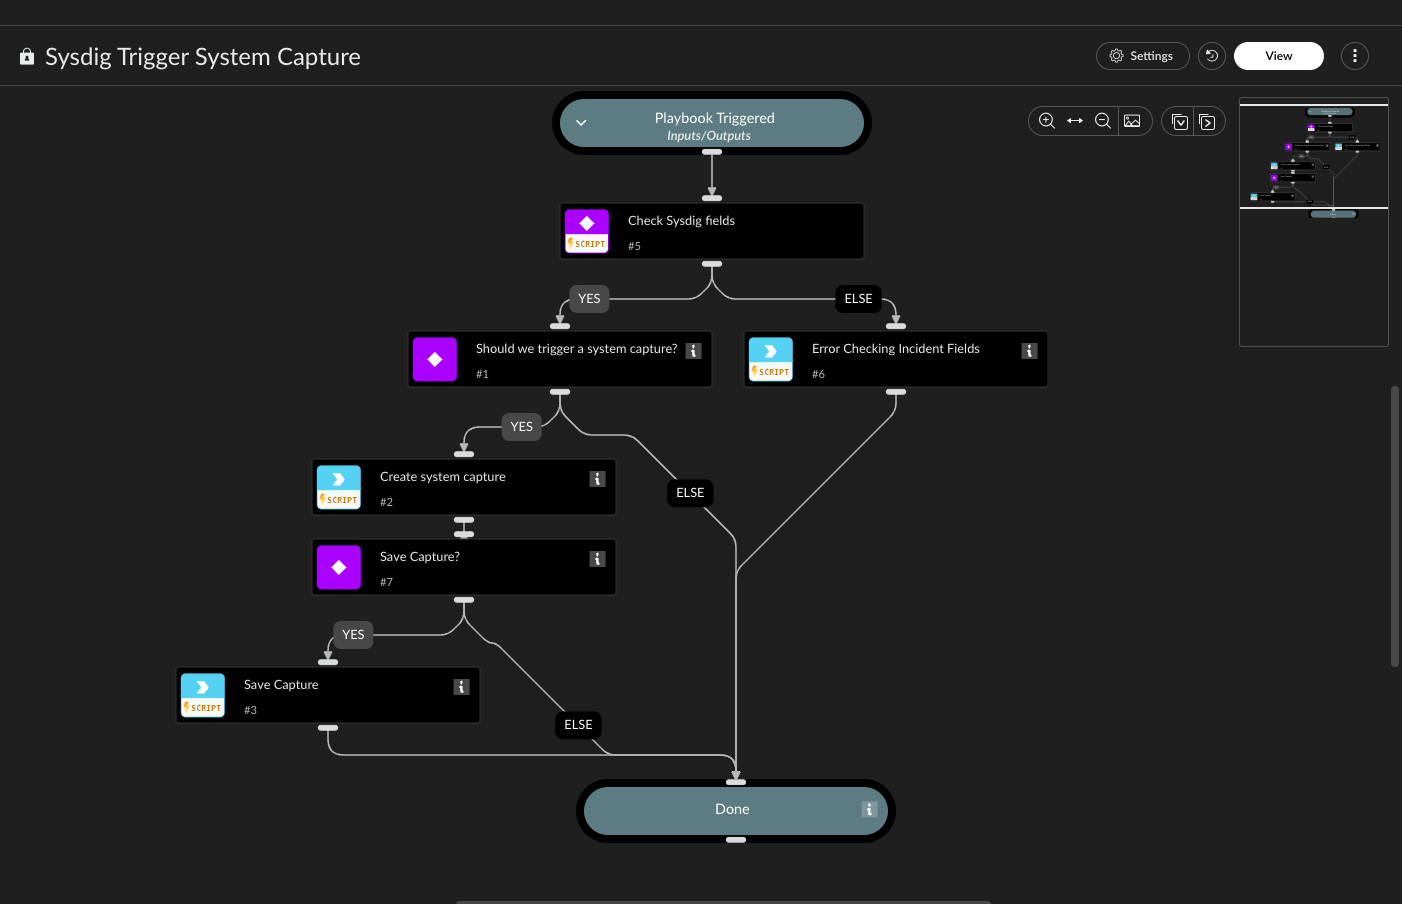The image size is (1402, 904).
Task: Show info for Save Capture? task
Action: 597,559
